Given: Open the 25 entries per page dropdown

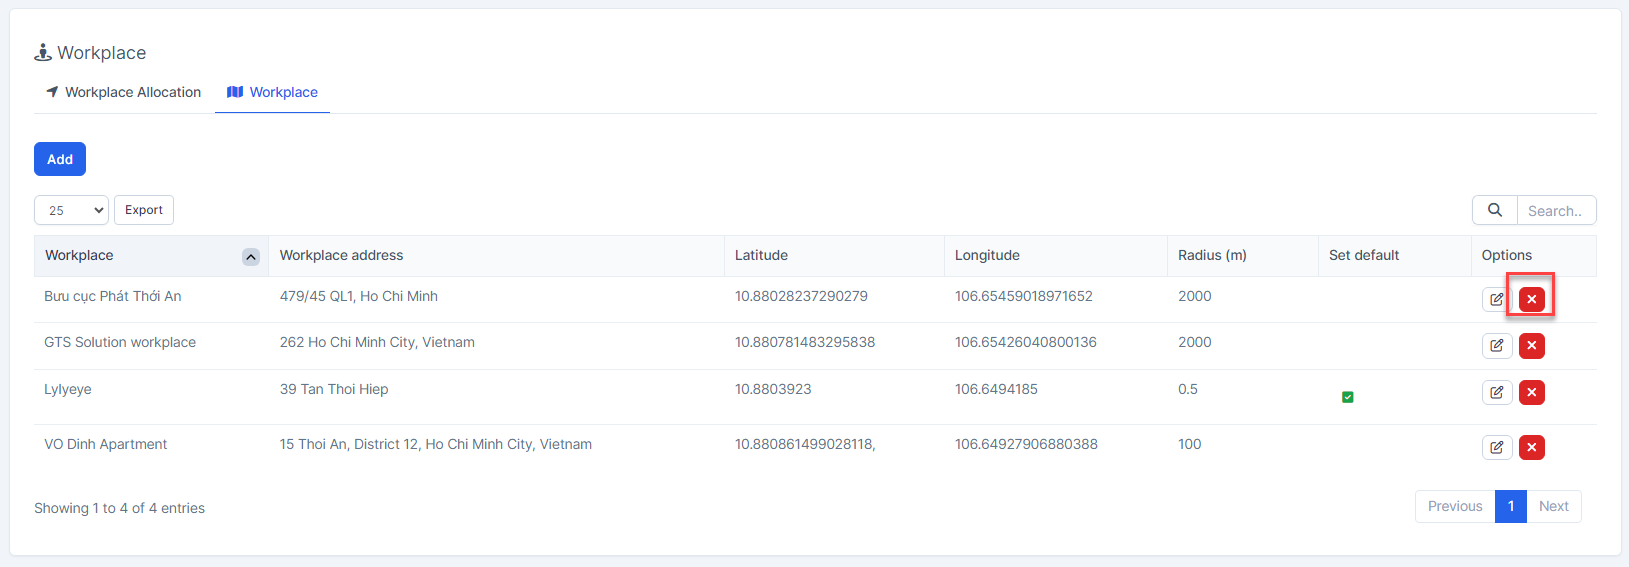Looking at the screenshot, I should click(x=71, y=210).
